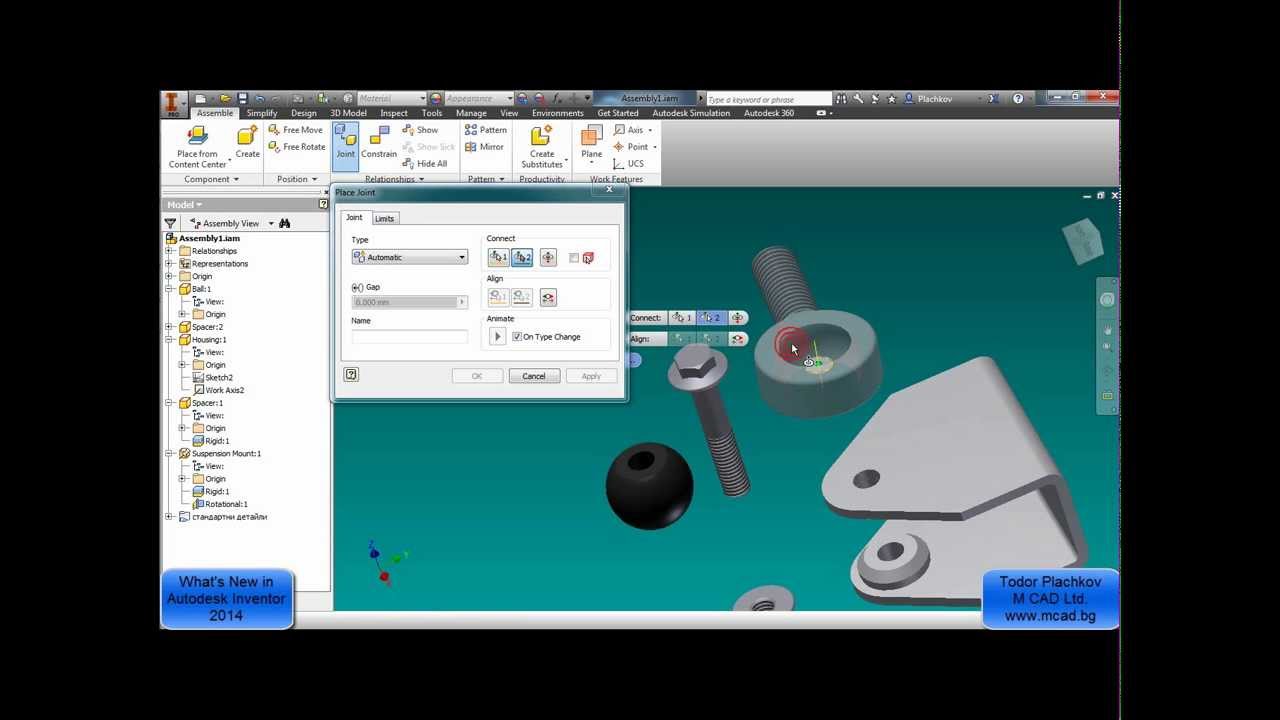Open the appearance color sphere icon
The width and height of the screenshot is (1280, 720).
(x=435, y=99)
